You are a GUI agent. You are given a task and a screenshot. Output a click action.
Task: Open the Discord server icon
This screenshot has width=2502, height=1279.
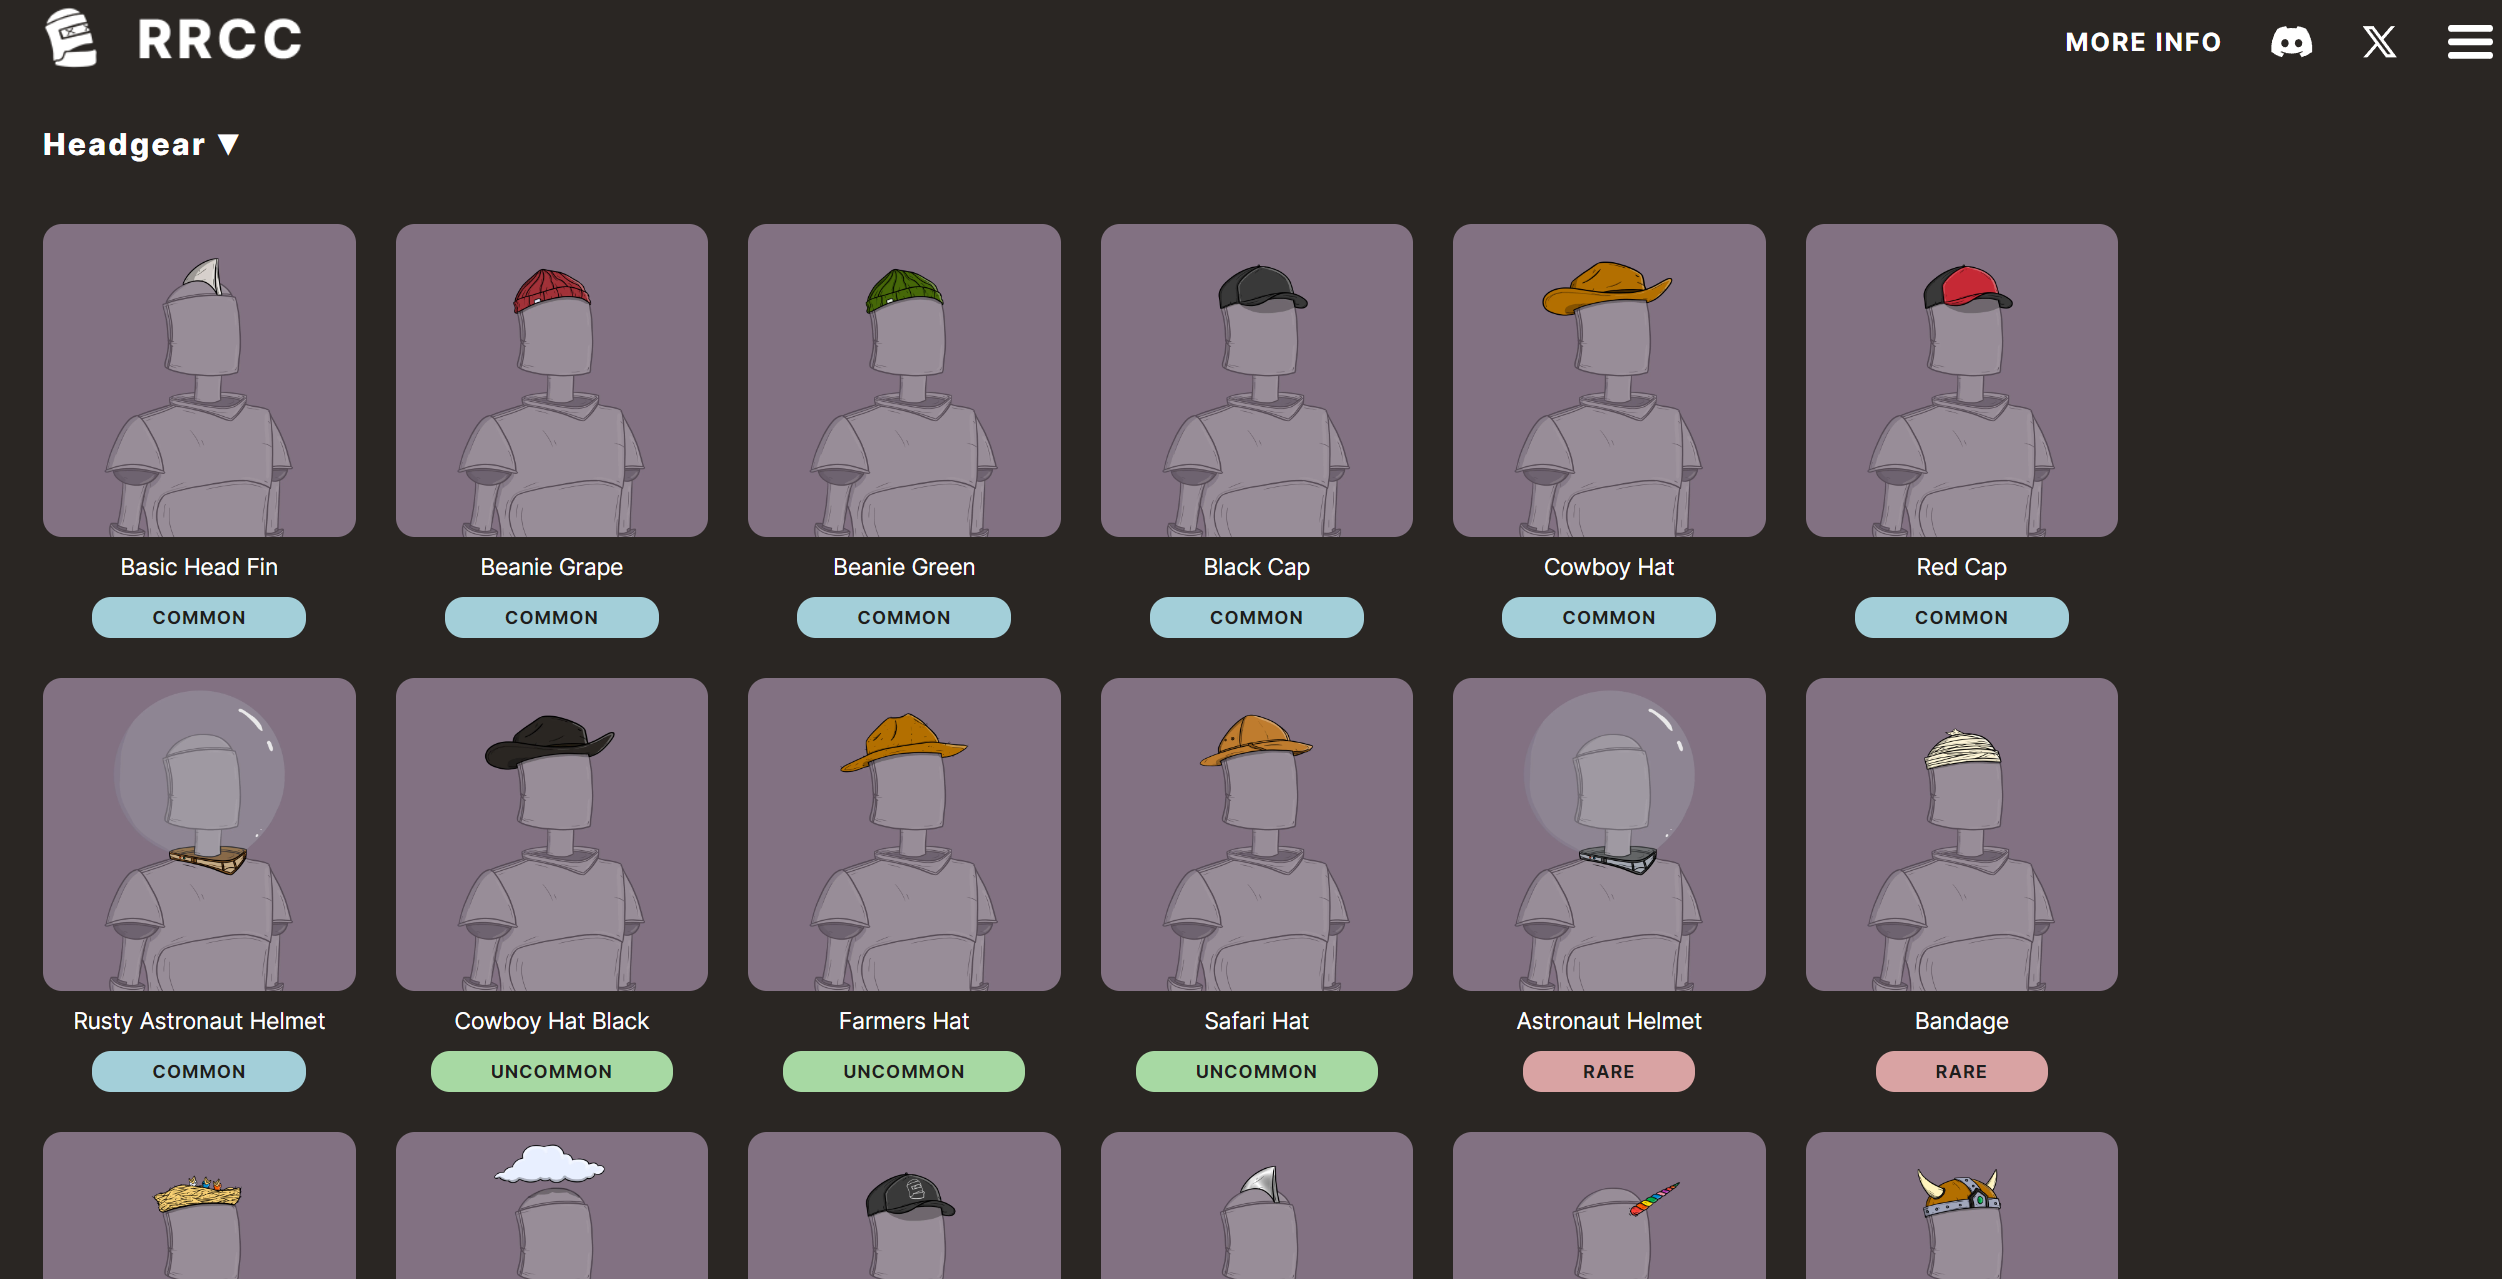[2291, 42]
